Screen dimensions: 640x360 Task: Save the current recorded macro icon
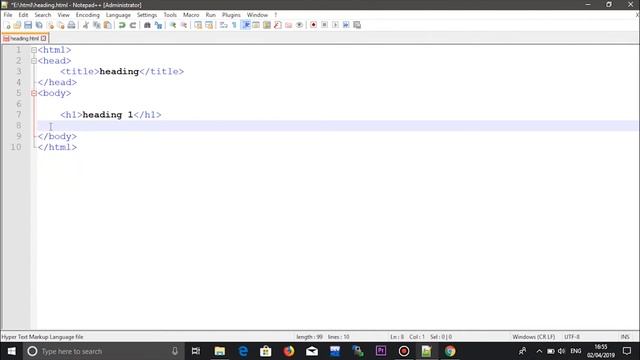point(357,25)
